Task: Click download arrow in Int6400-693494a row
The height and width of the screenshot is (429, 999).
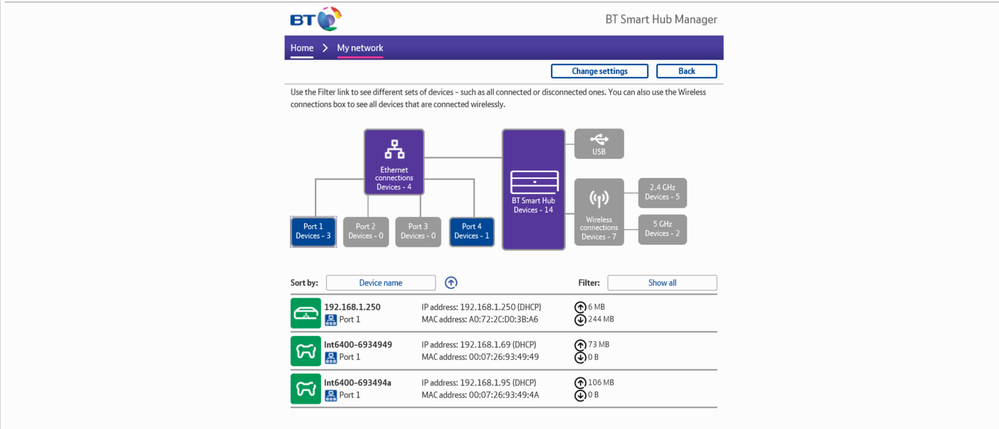Action: pos(580,395)
